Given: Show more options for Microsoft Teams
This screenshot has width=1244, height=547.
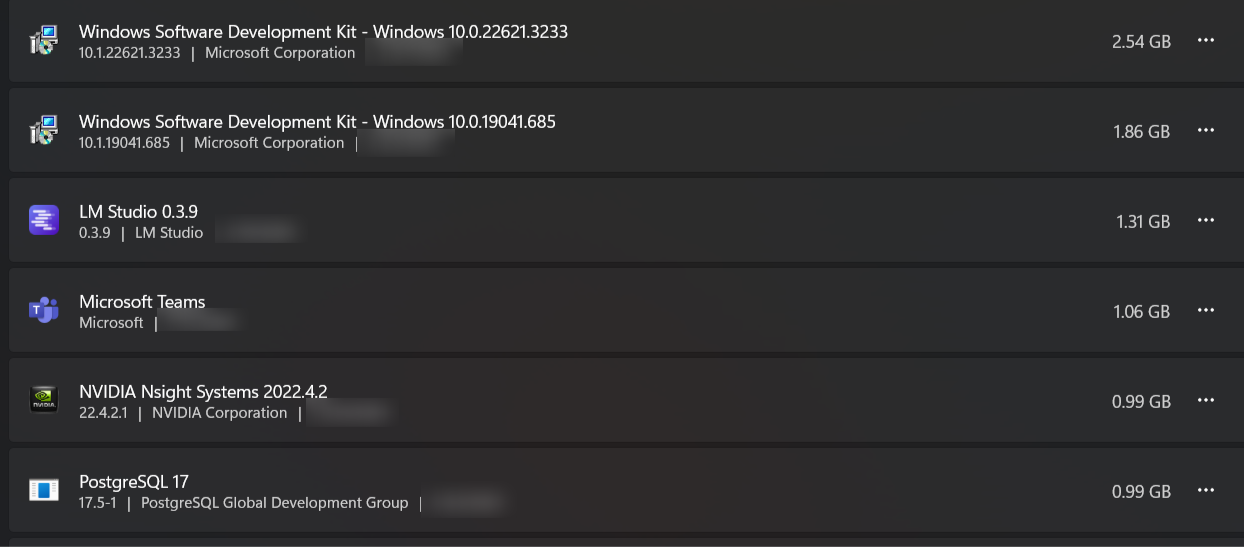Looking at the screenshot, I should point(1205,311).
